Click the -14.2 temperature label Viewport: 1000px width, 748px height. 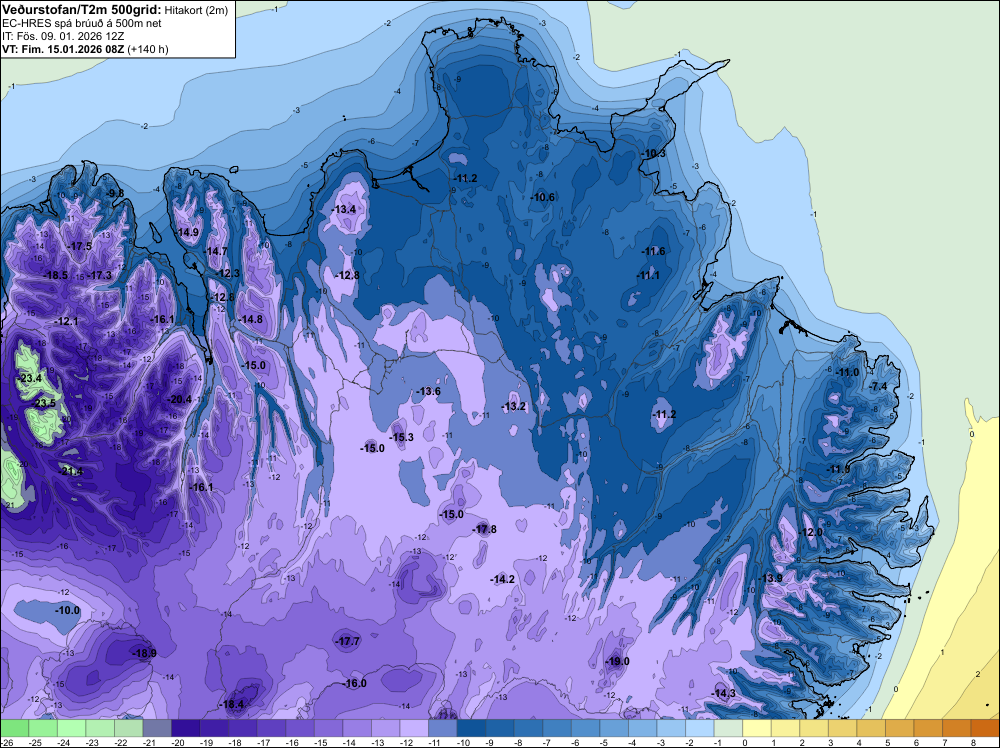click(502, 579)
